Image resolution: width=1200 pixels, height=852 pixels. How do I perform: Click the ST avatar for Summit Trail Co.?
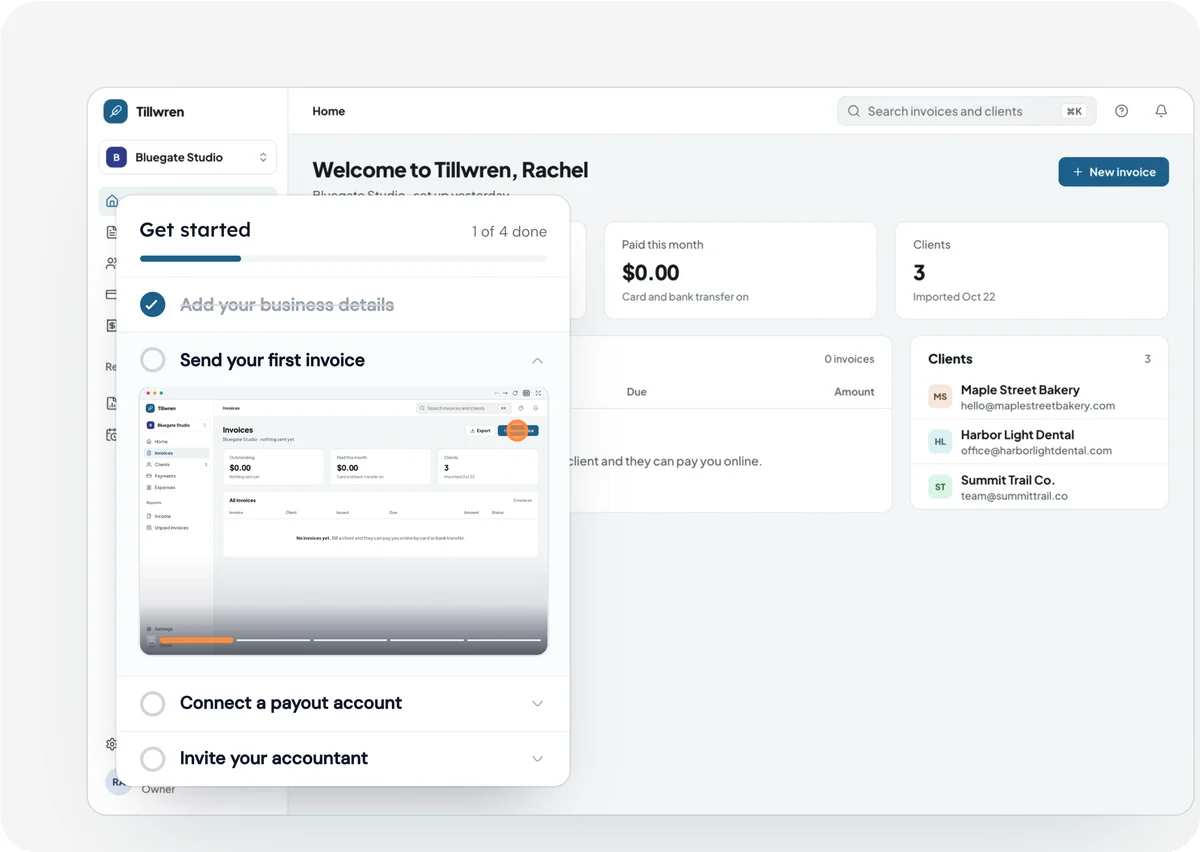(x=940, y=487)
